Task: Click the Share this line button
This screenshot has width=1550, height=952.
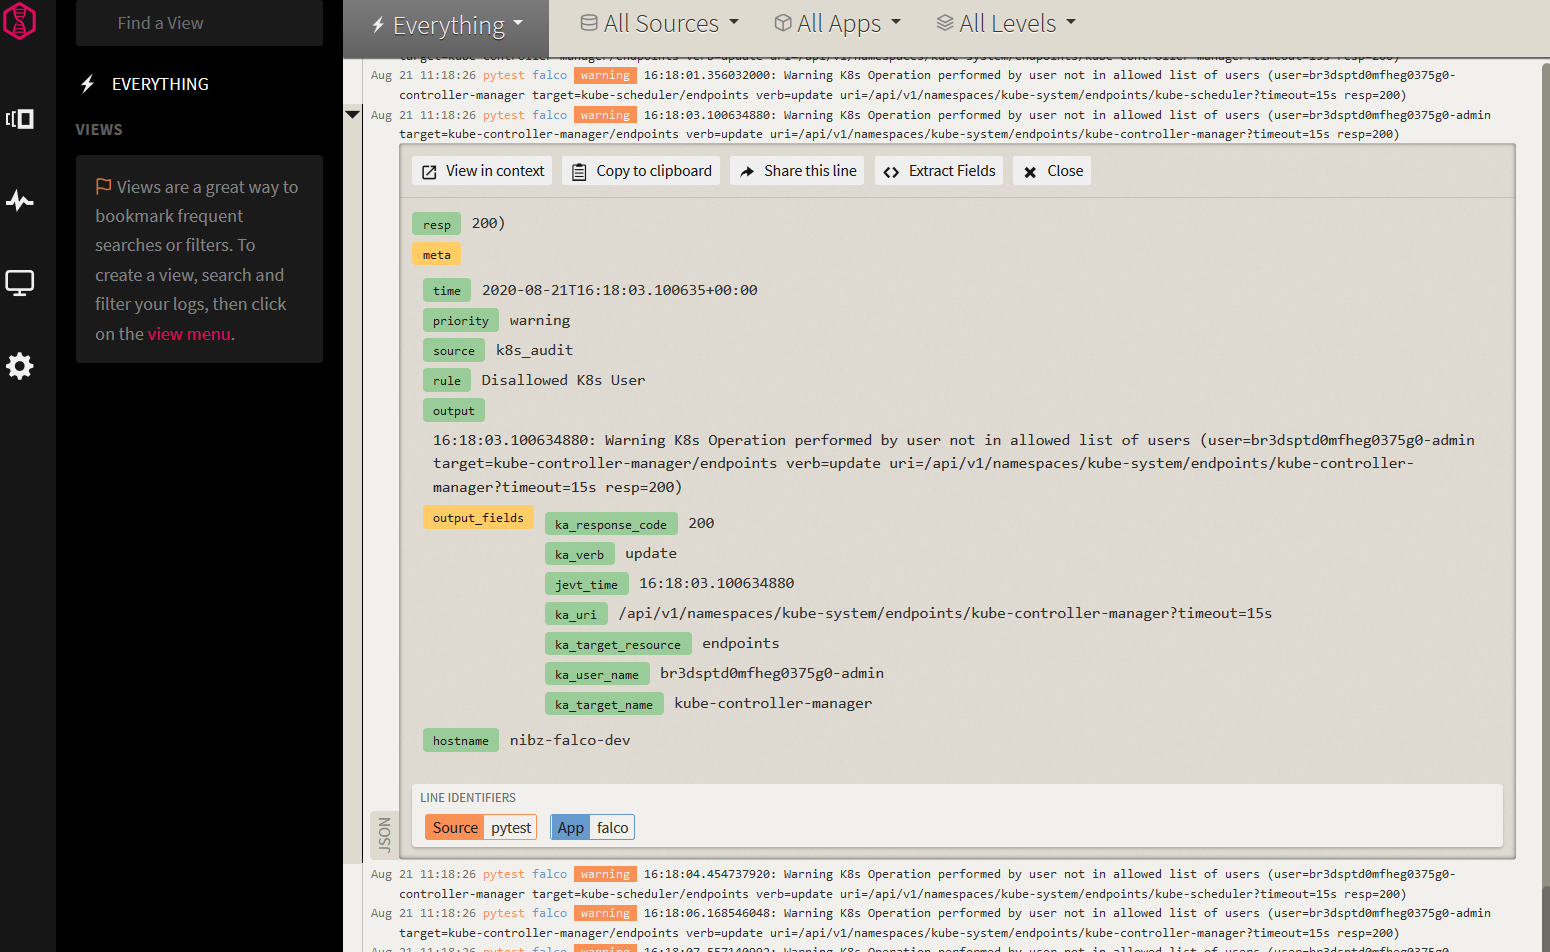Action: pyautogui.click(x=797, y=170)
